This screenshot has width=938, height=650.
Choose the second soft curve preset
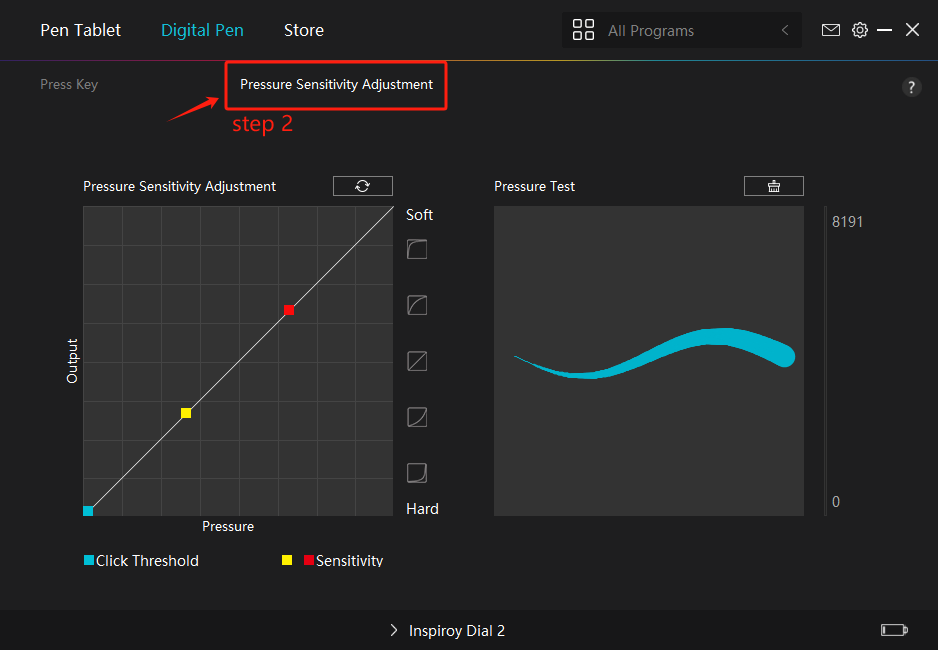[x=417, y=305]
